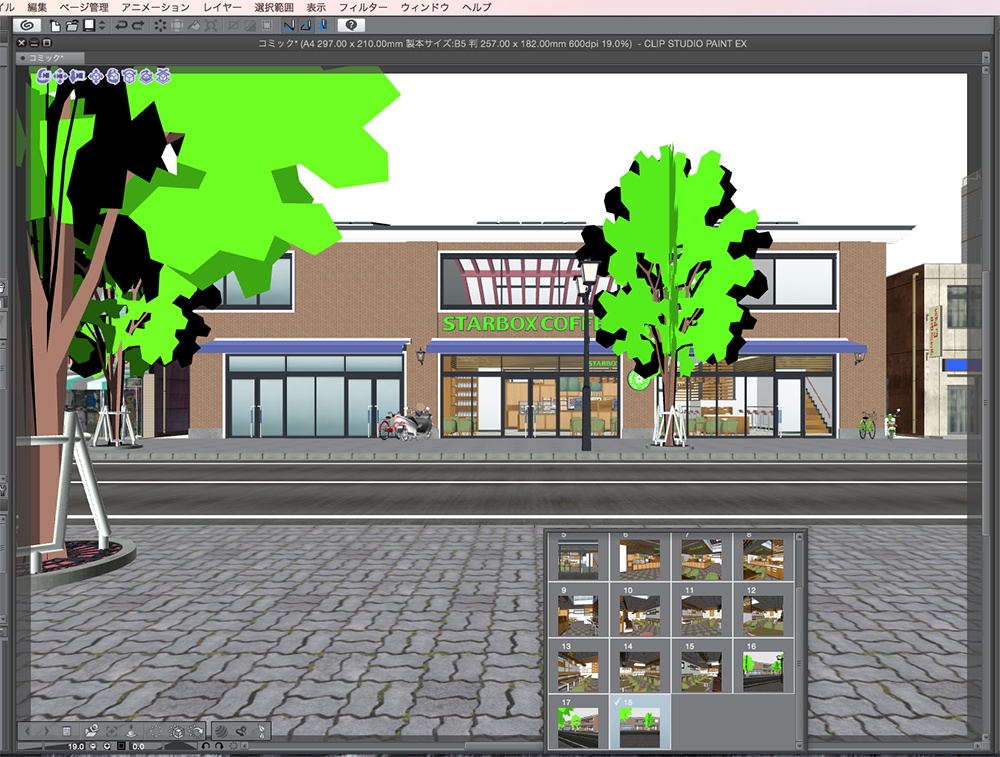Toggle show selection border icon
1000x757 pixels.
pos(267,26)
